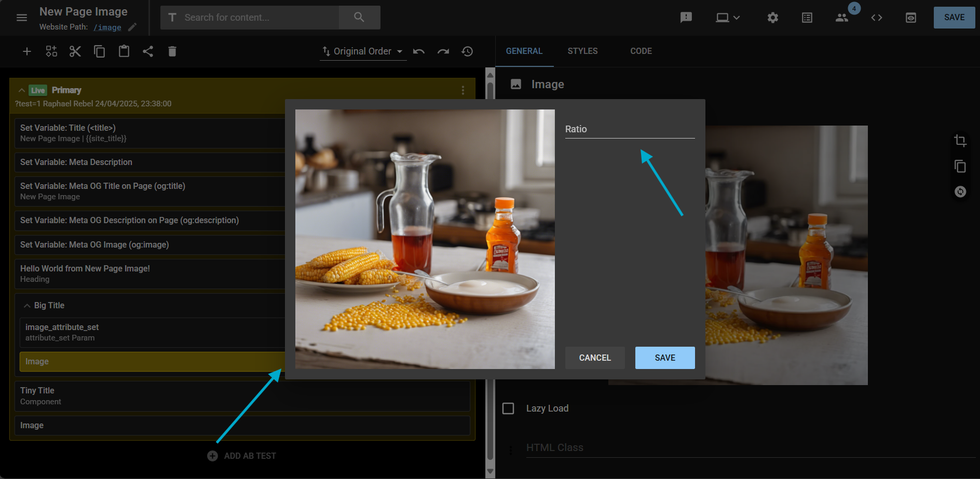
Task: Open the Primary variant three-dot menu
Action: (462, 91)
